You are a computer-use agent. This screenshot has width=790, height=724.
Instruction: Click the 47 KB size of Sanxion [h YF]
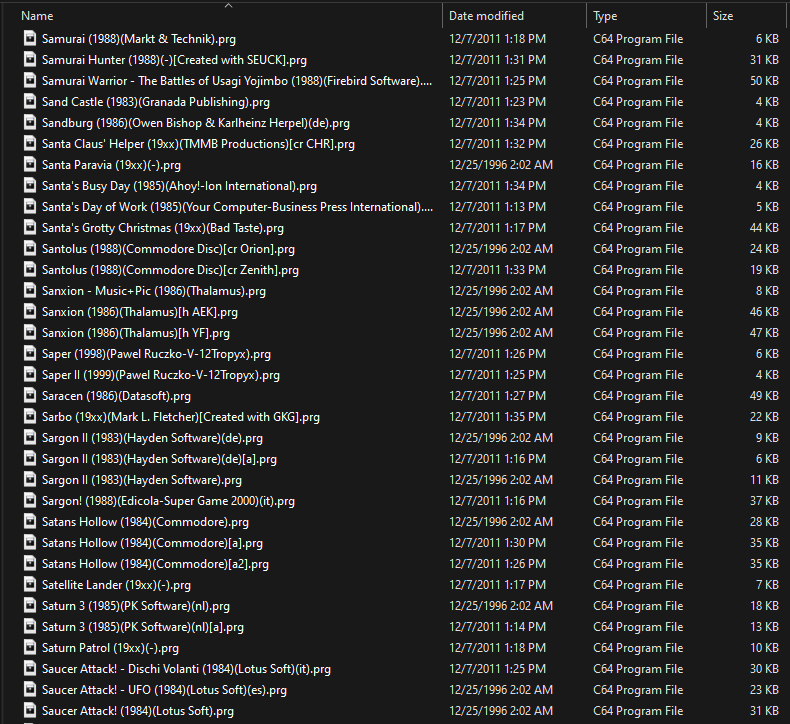pos(764,333)
